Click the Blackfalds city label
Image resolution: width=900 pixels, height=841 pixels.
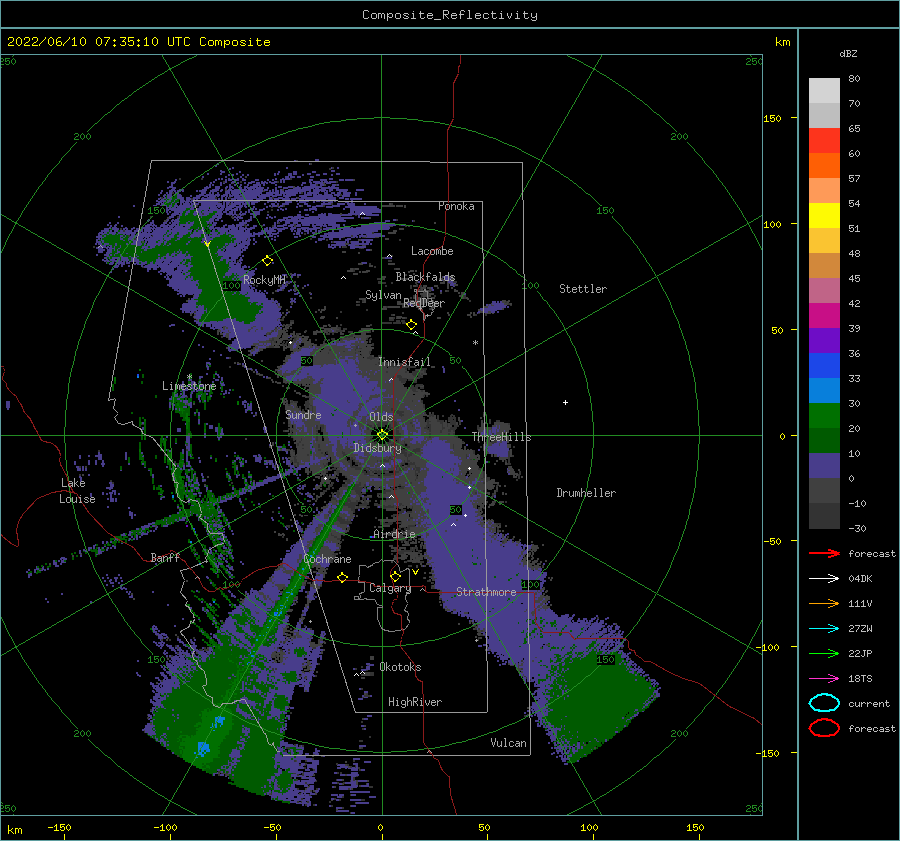pos(425,277)
